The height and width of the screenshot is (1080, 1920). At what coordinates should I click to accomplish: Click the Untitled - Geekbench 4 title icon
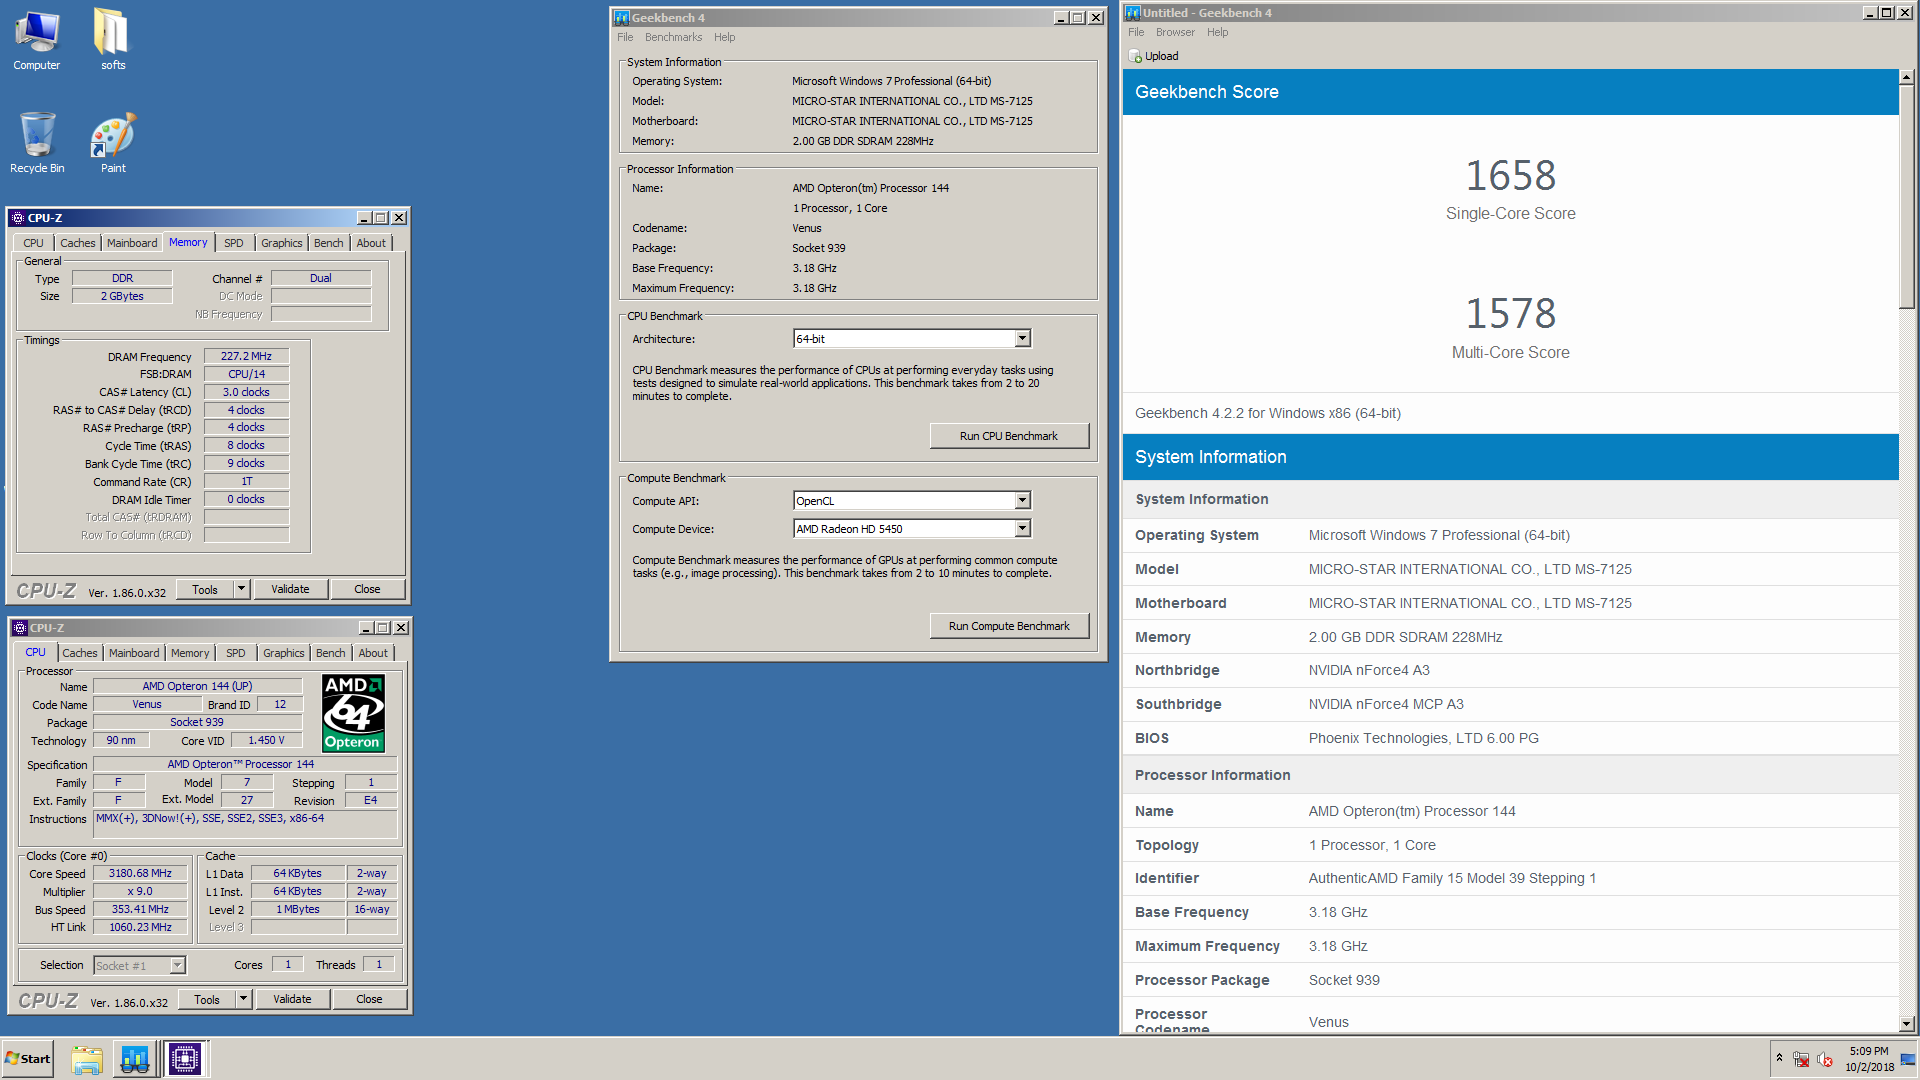click(x=1133, y=13)
